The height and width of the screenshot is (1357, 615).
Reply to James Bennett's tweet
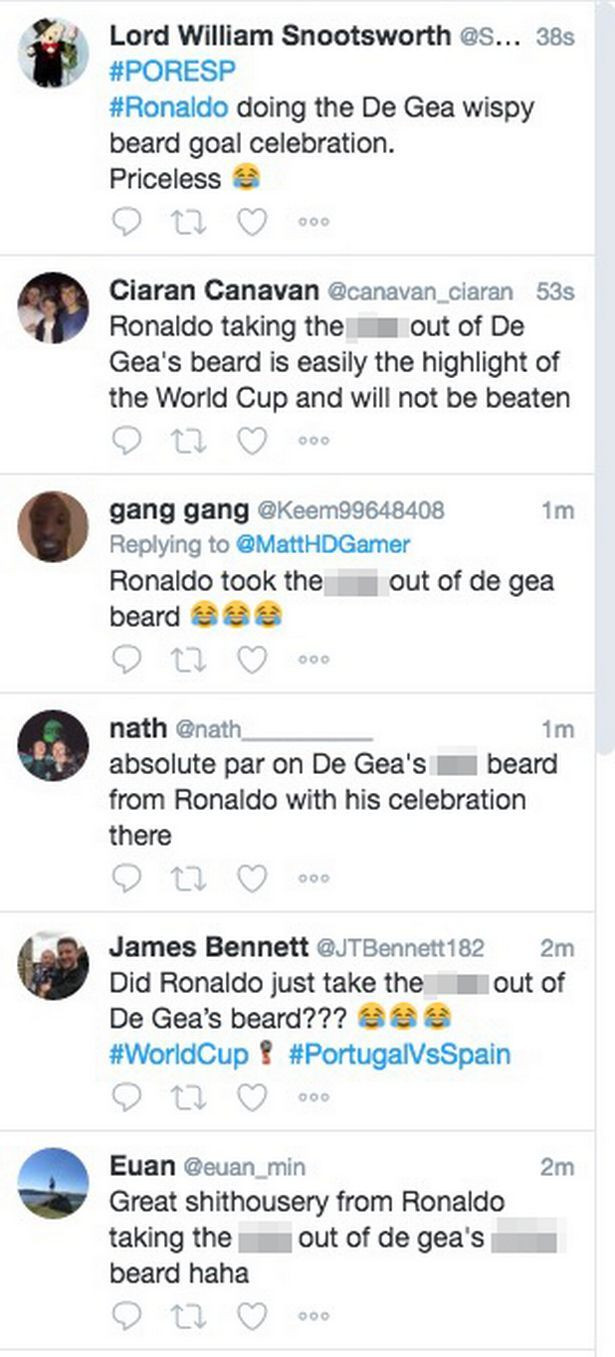pyautogui.click(x=127, y=1097)
